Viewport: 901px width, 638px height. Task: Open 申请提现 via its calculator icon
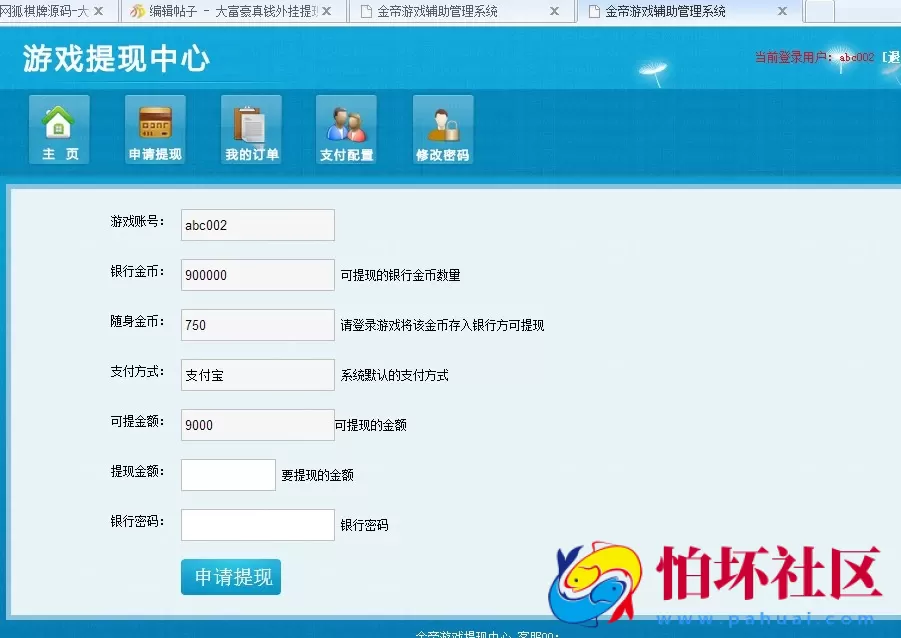coord(154,120)
